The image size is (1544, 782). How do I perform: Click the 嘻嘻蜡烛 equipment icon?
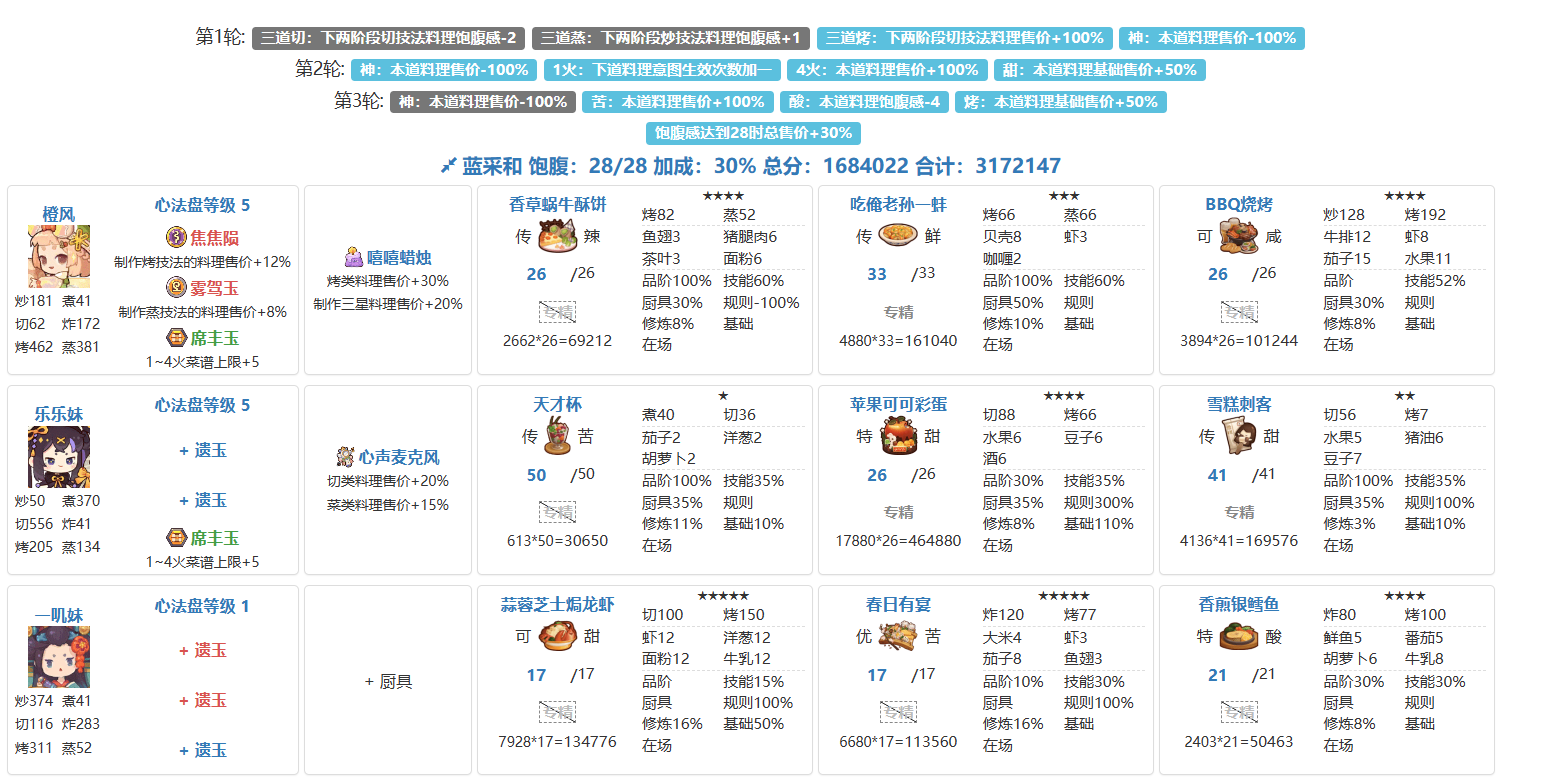[x=353, y=257]
